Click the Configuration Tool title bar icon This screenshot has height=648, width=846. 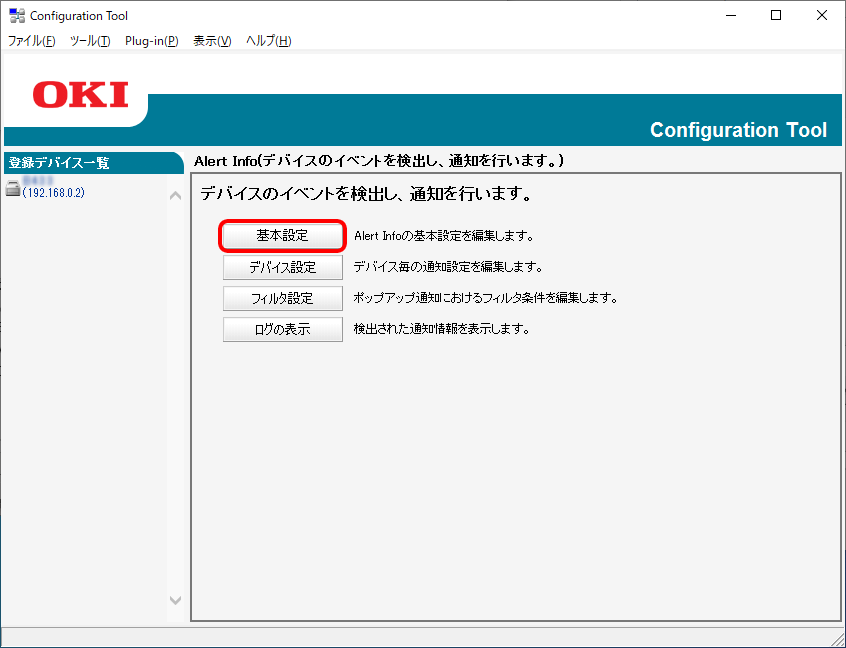[17, 16]
